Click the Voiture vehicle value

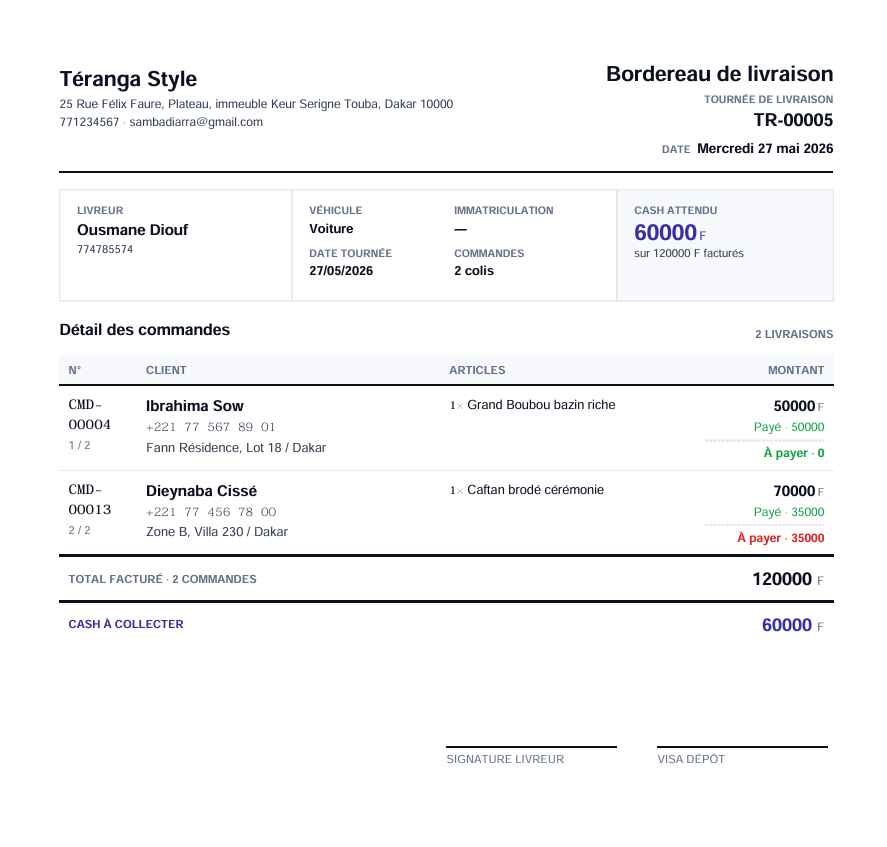[331, 229]
